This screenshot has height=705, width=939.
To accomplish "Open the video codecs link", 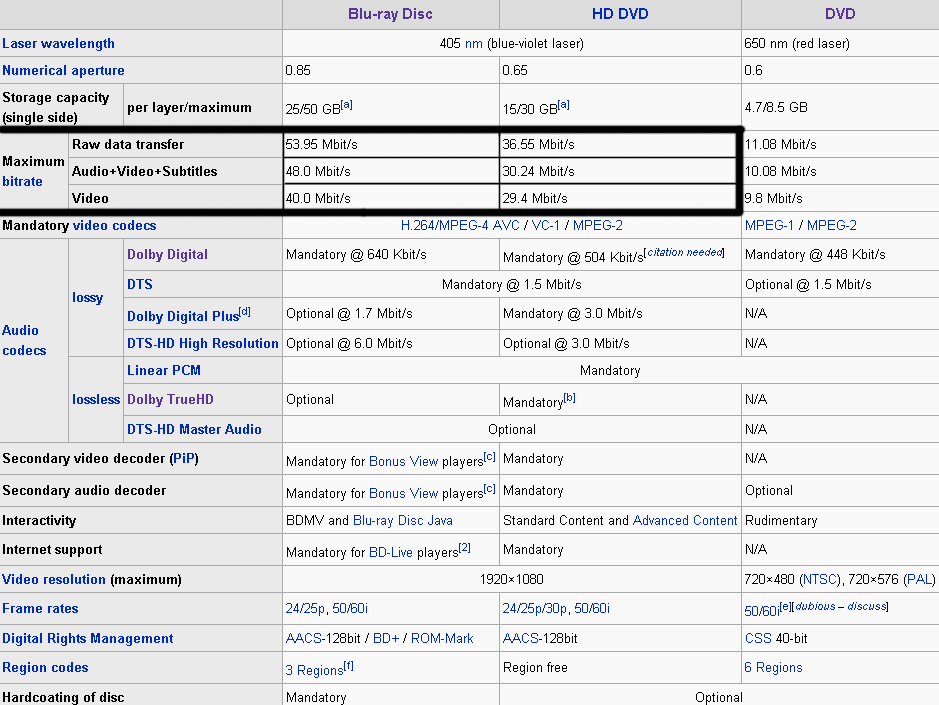I will click(x=114, y=225).
